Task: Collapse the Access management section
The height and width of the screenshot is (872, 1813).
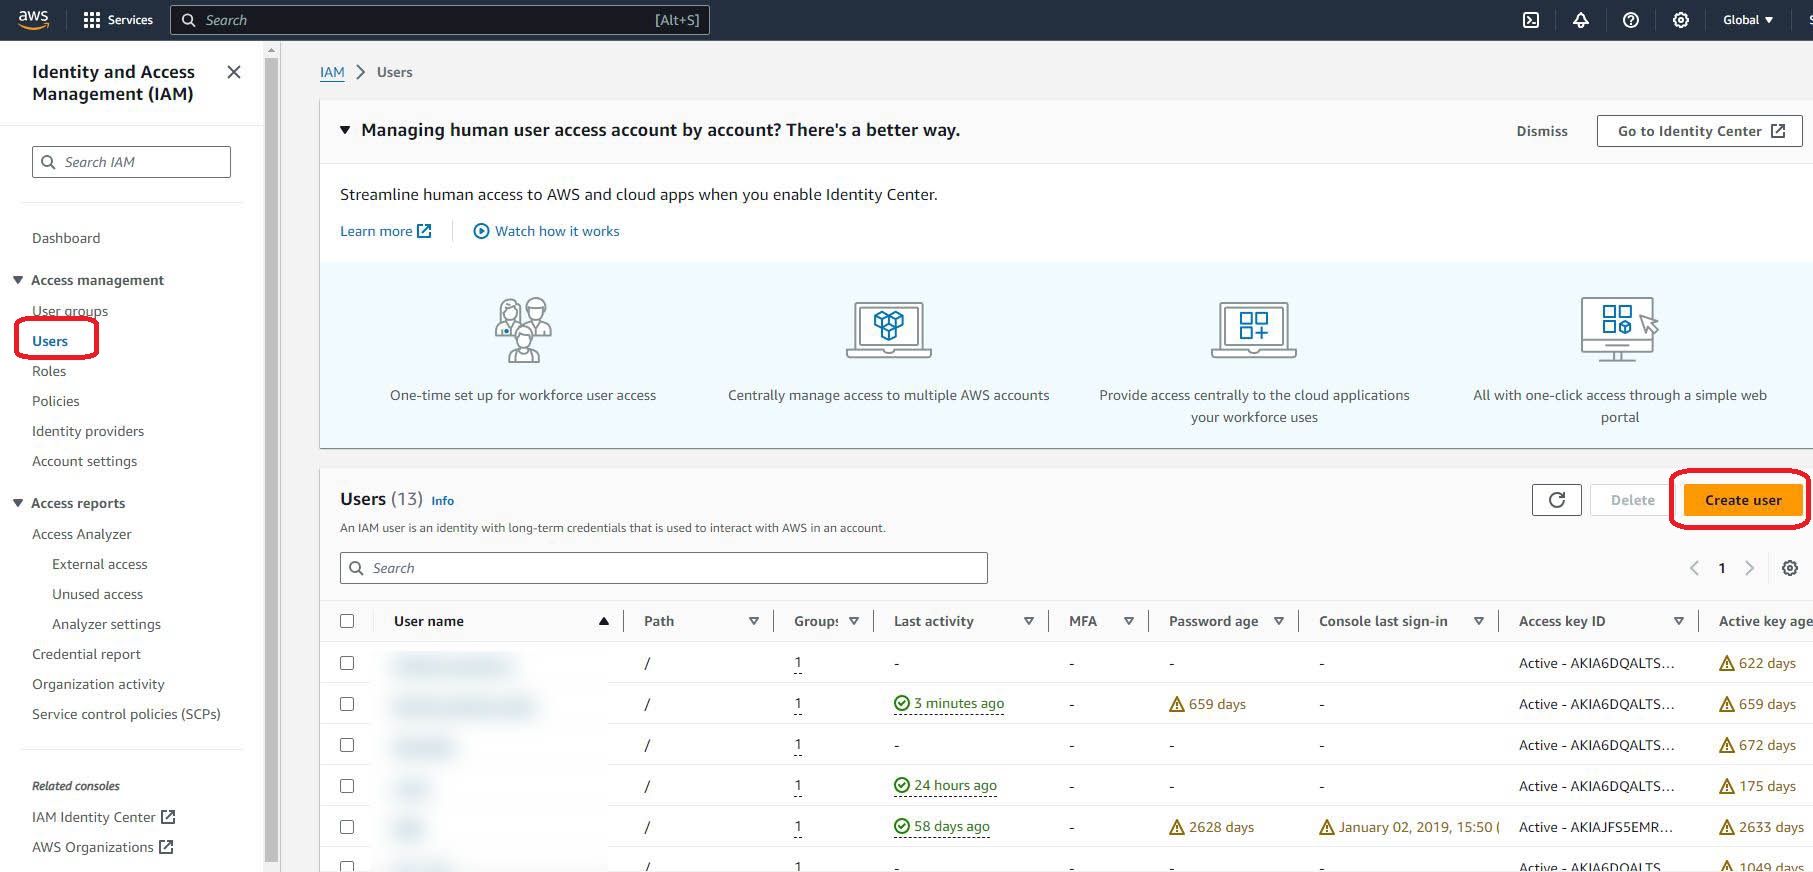Action: 18,280
